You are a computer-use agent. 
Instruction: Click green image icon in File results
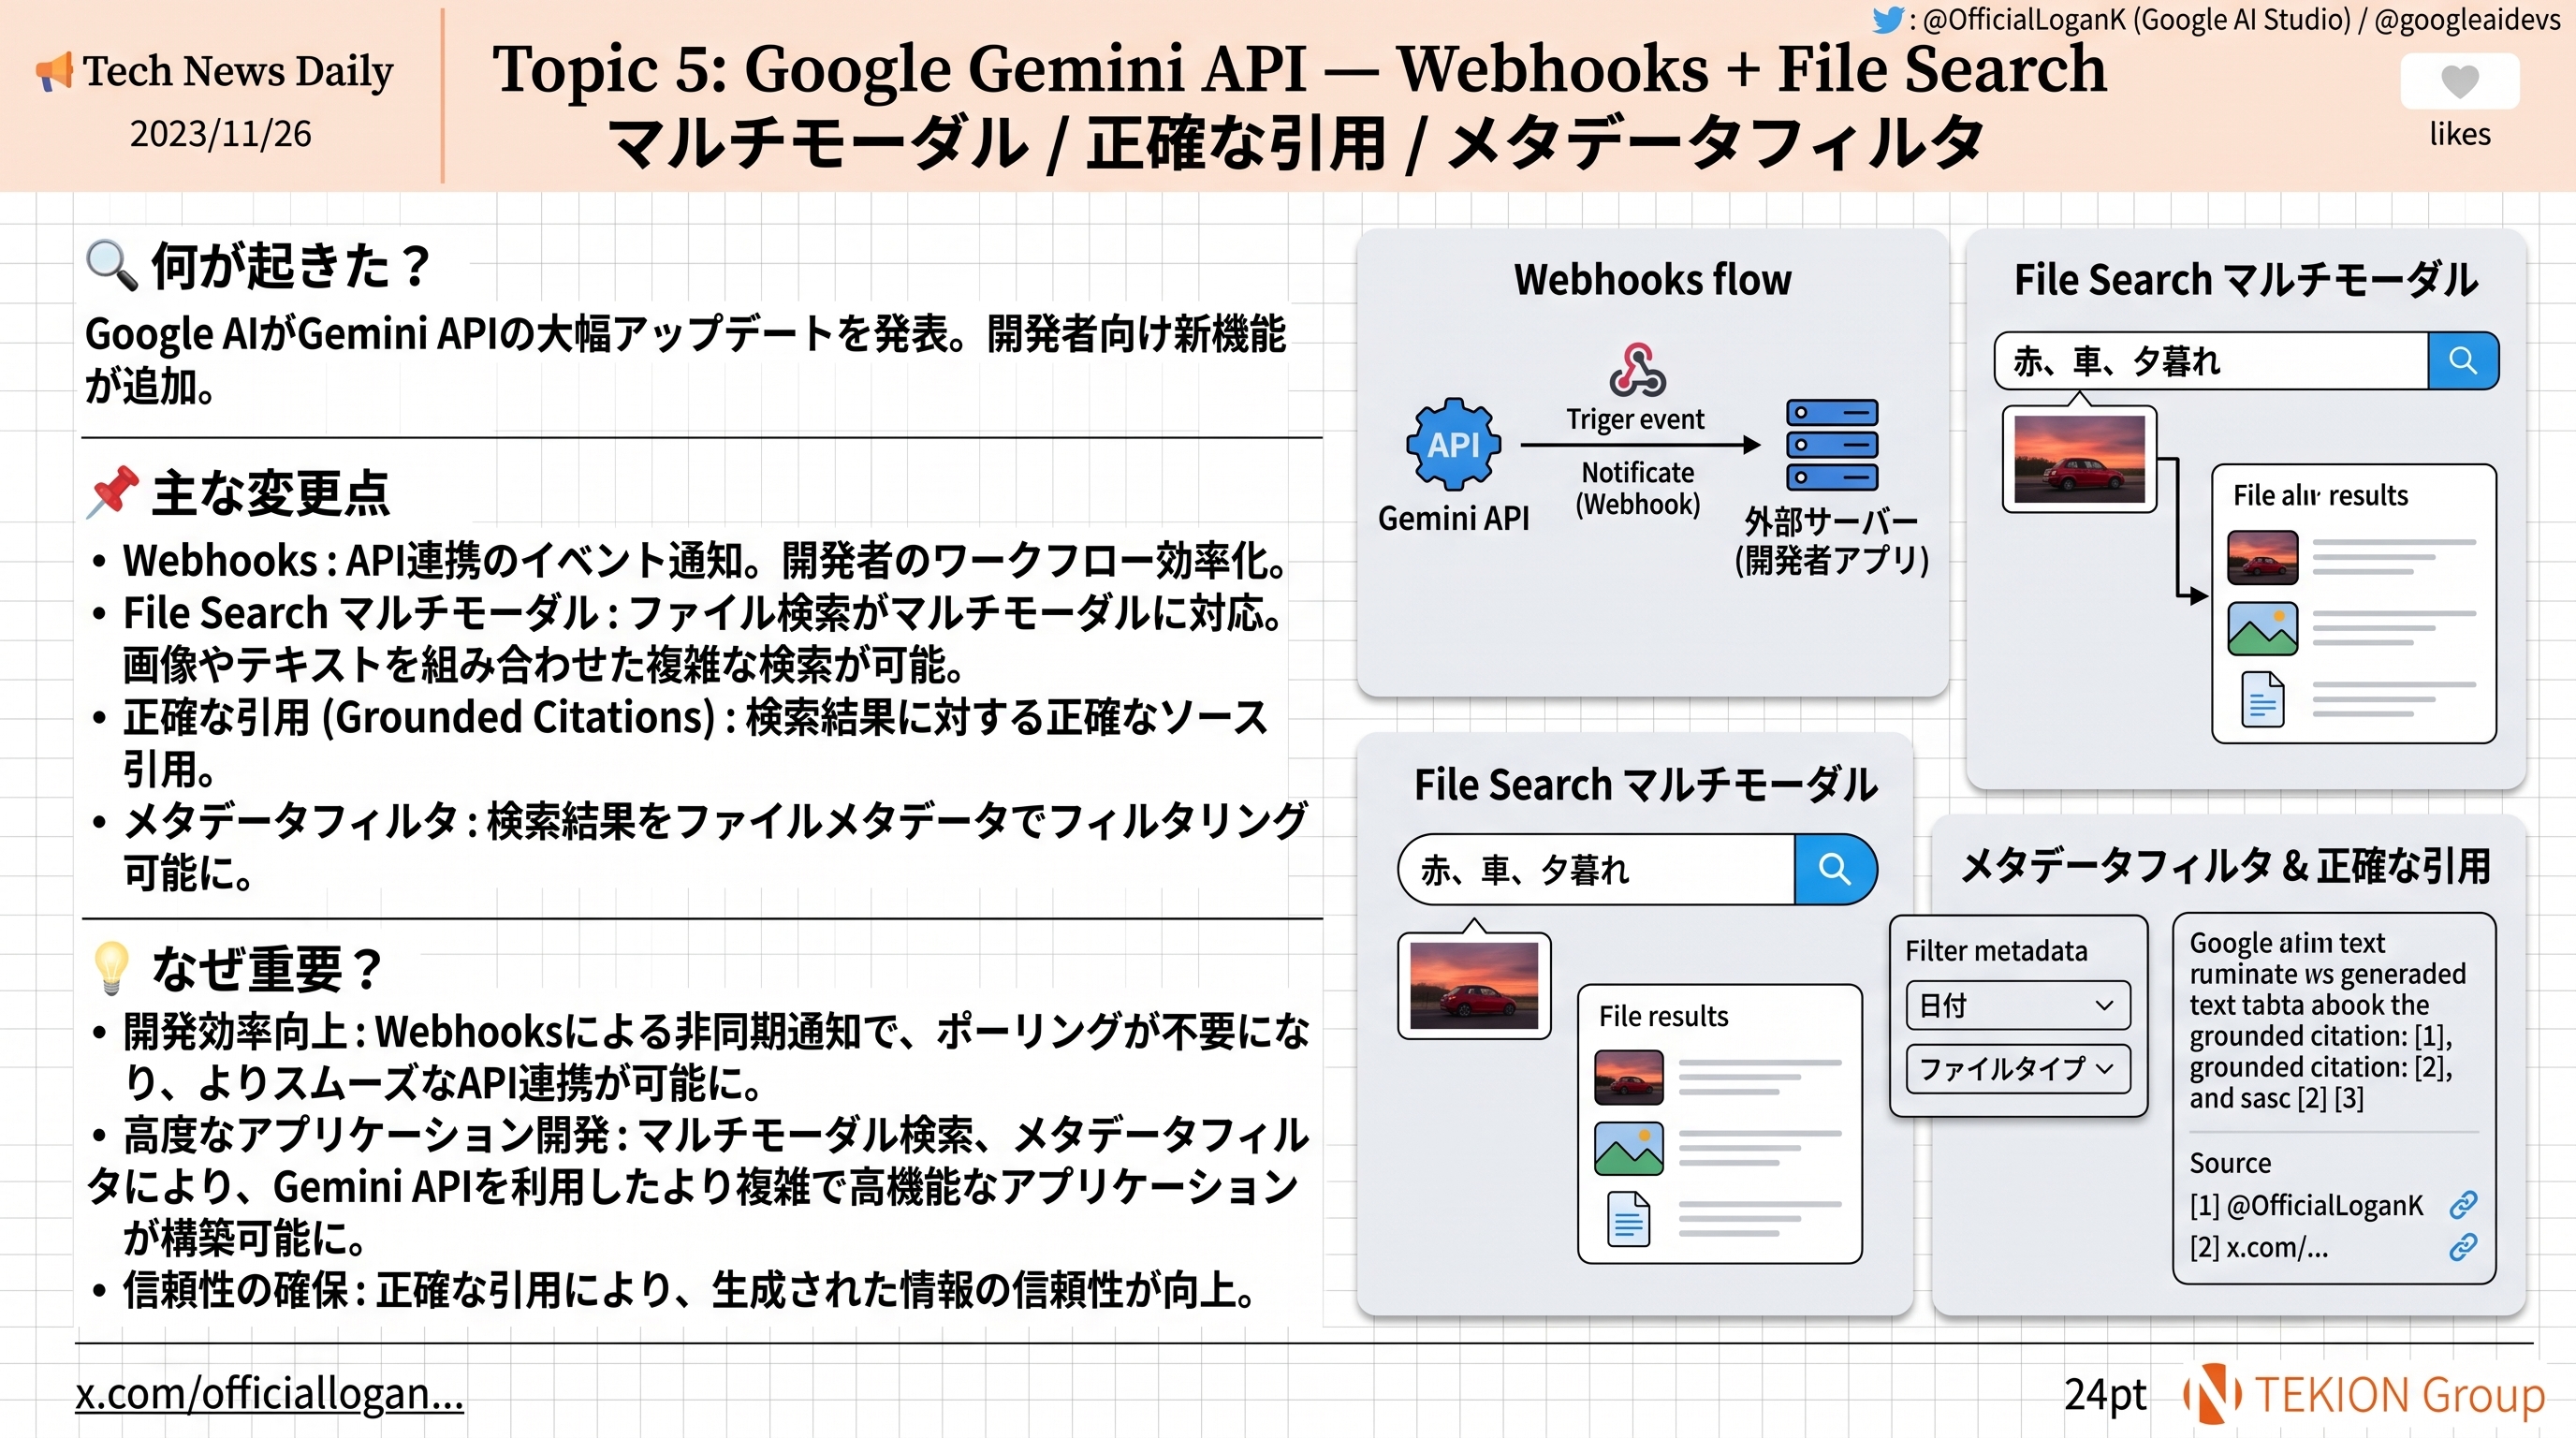1628,1148
